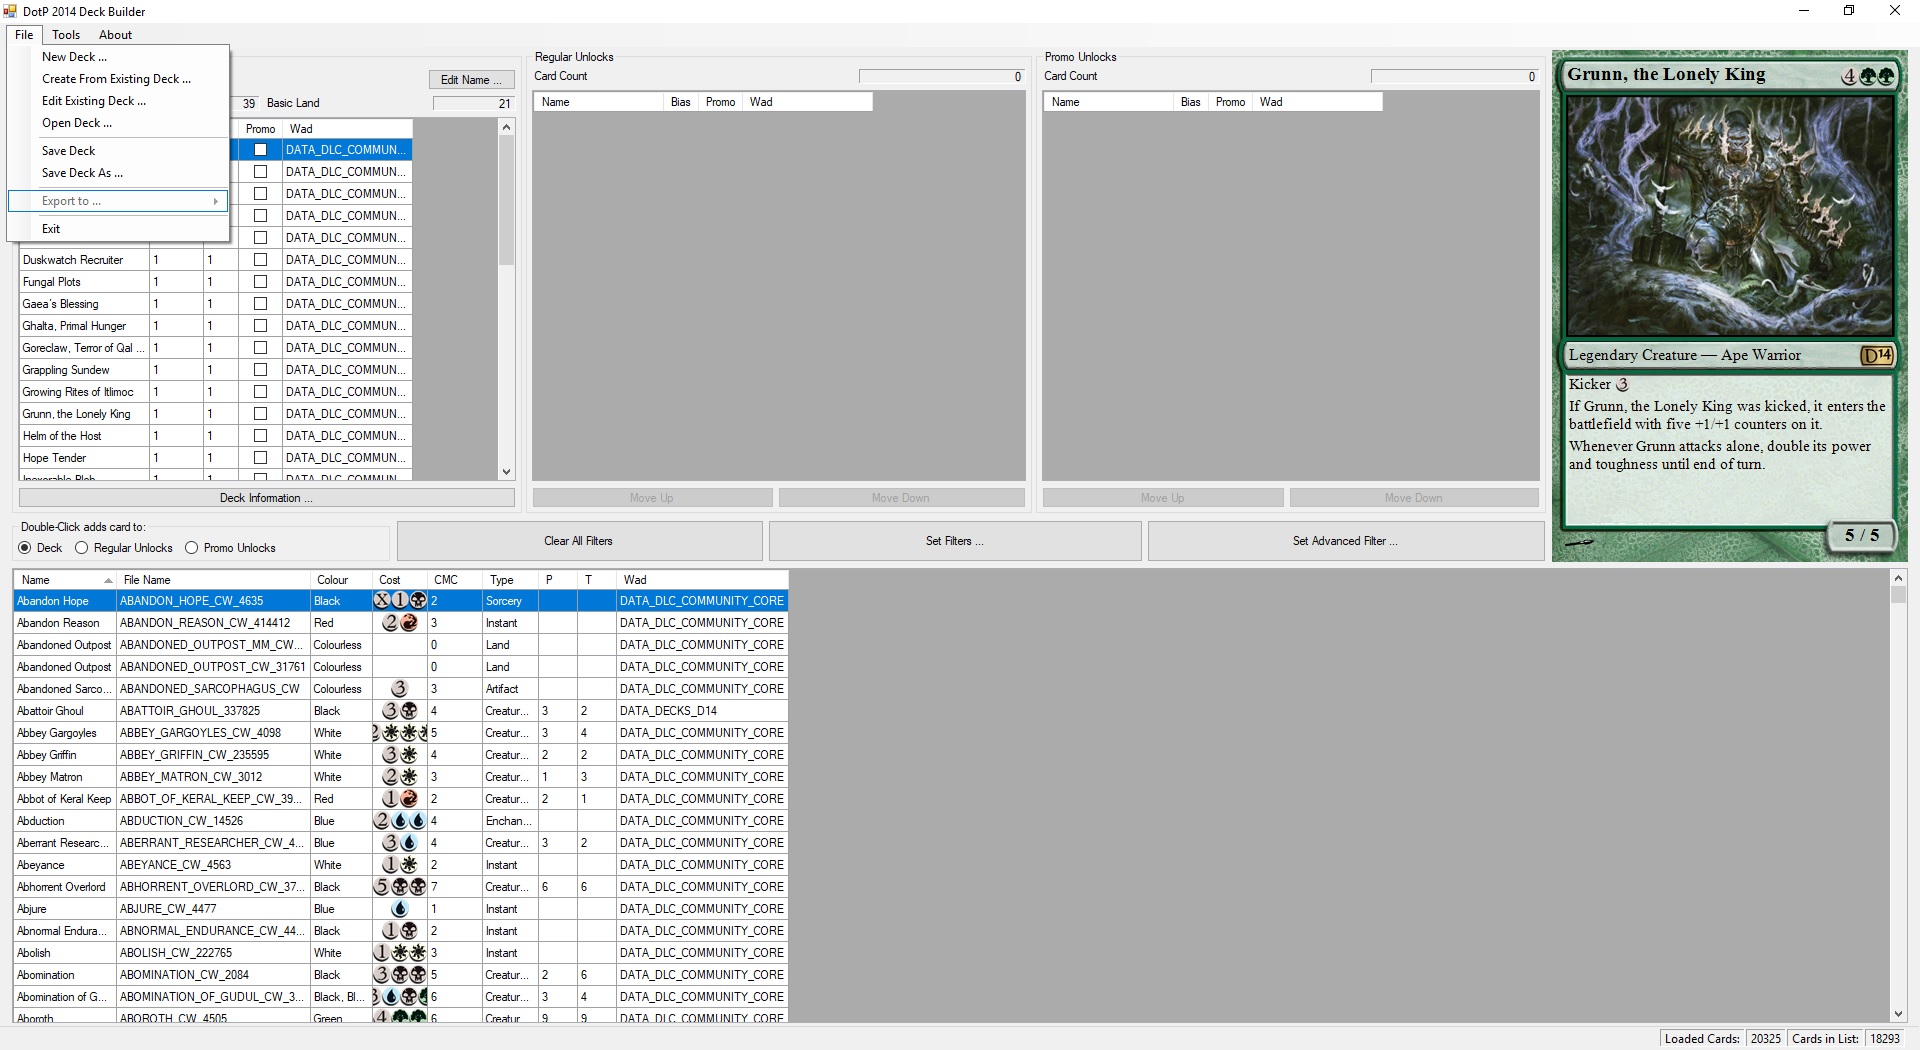Sort card list by Cost column
The height and width of the screenshot is (1050, 1920).
(400, 580)
